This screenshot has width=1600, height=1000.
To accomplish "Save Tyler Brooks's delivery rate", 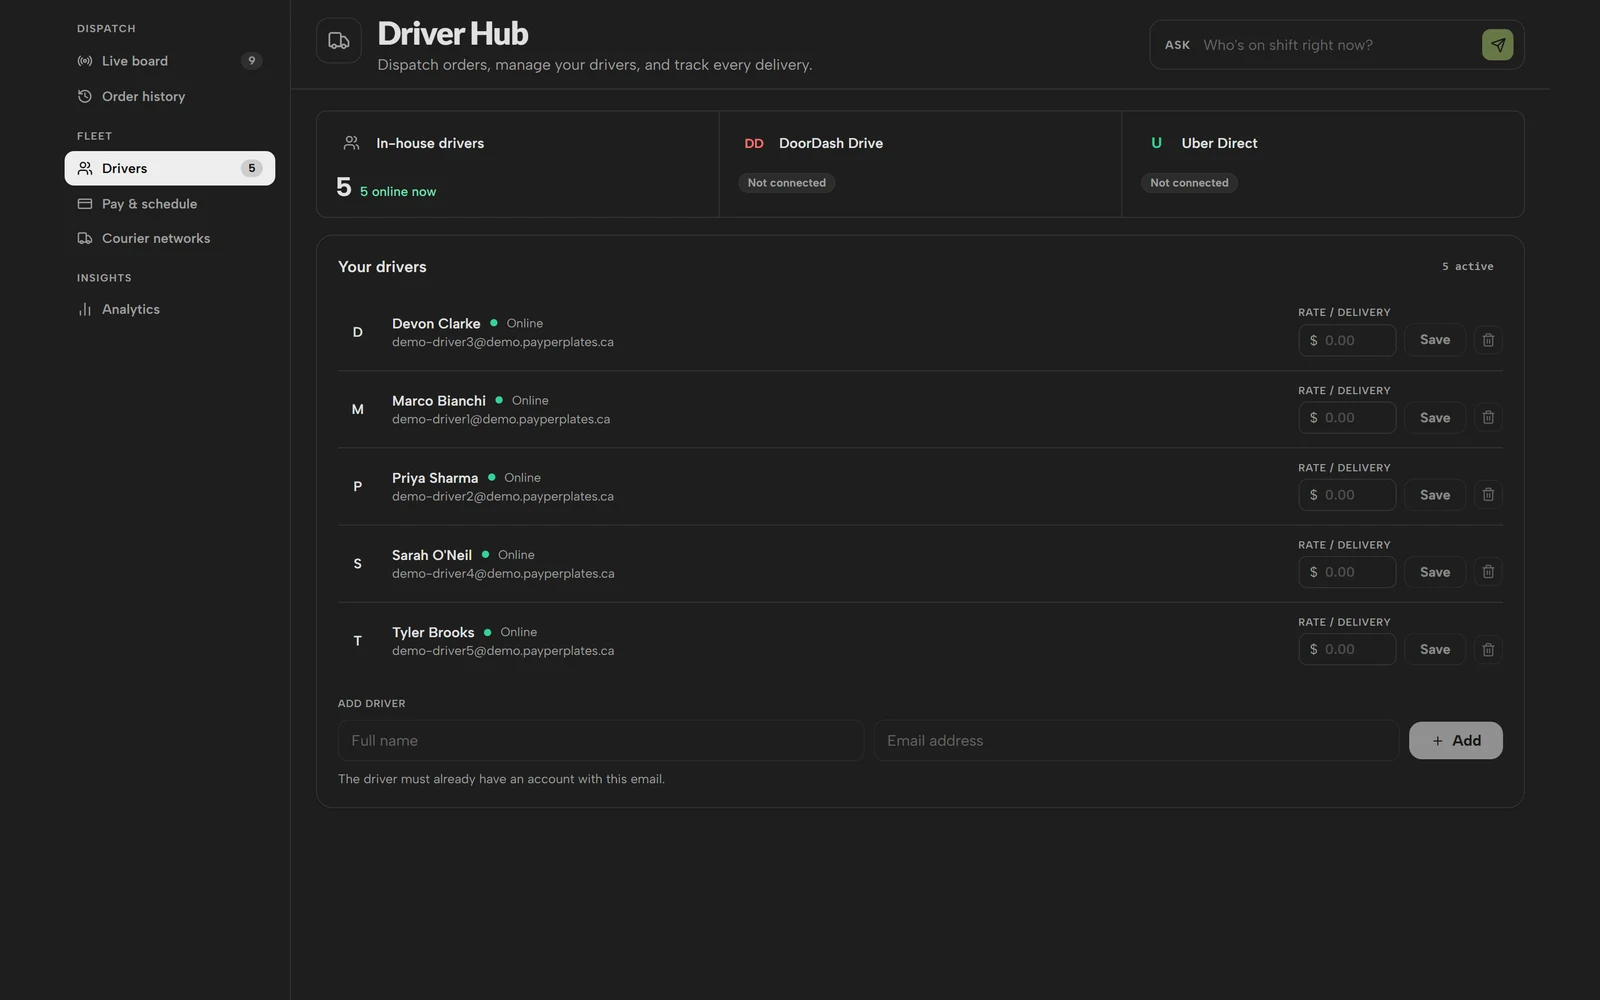I will [1435, 649].
